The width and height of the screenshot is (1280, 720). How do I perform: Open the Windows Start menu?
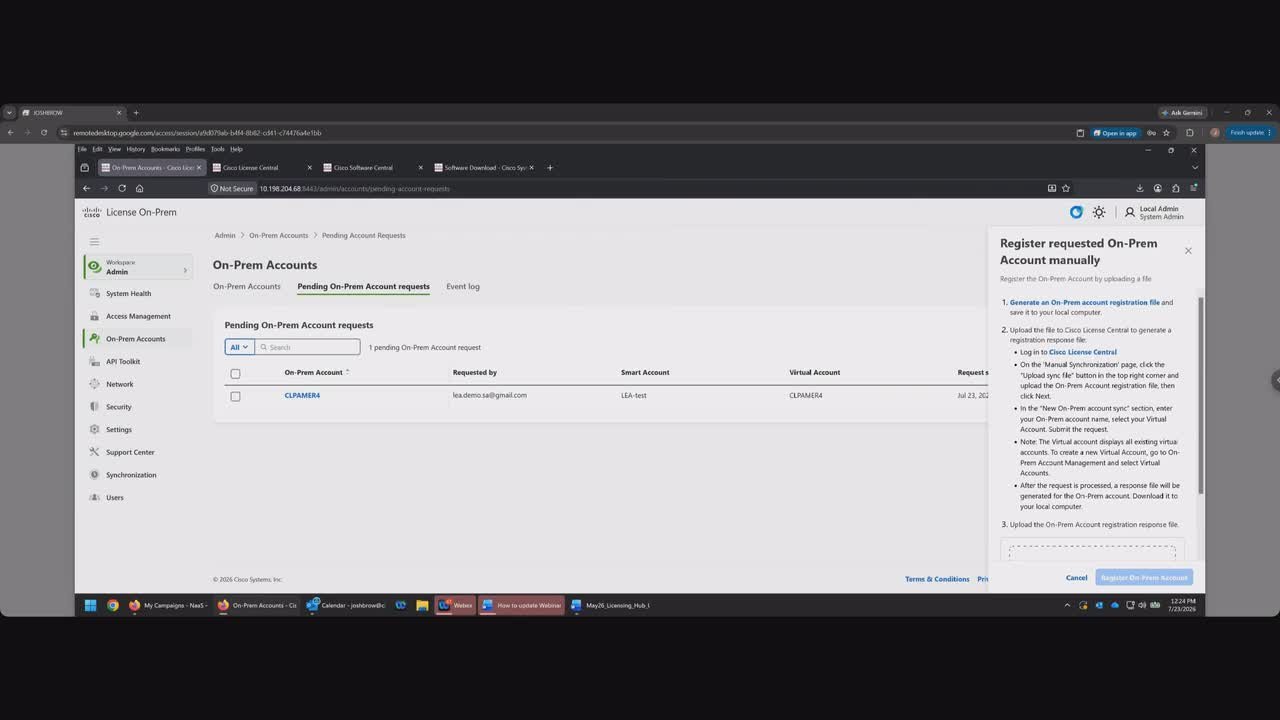90,605
